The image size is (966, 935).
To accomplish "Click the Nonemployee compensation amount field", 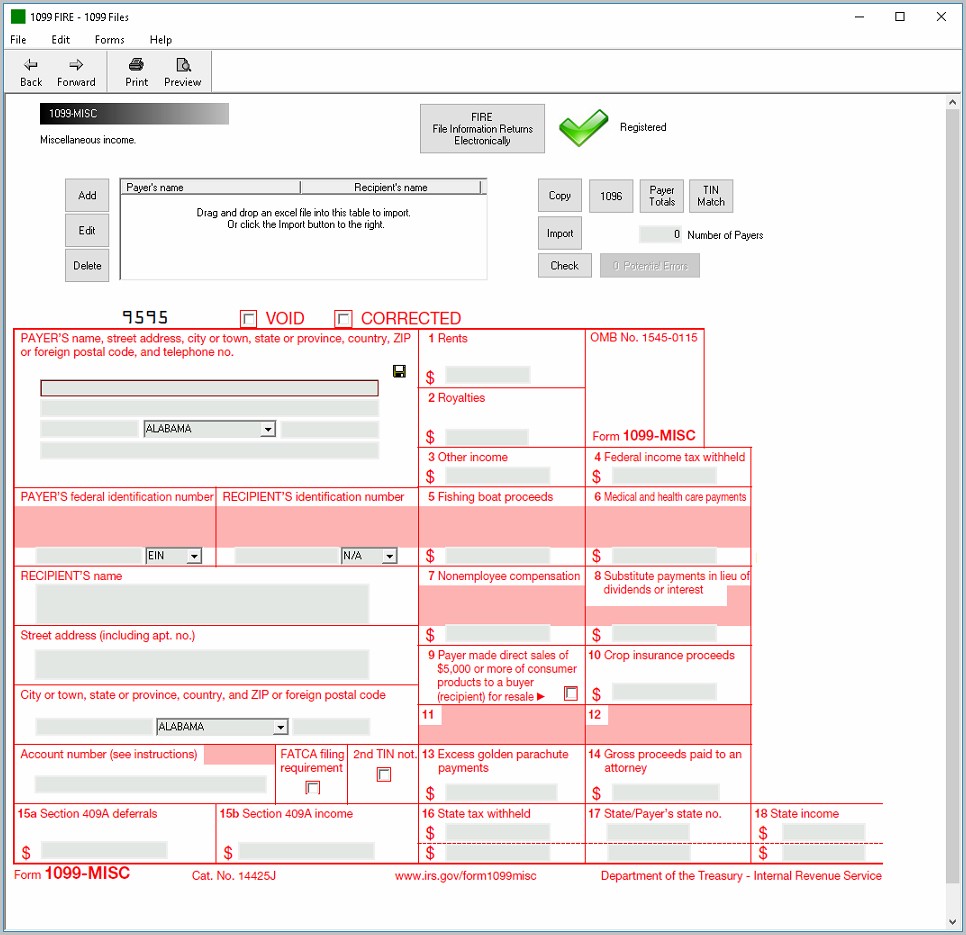I will click(497, 634).
